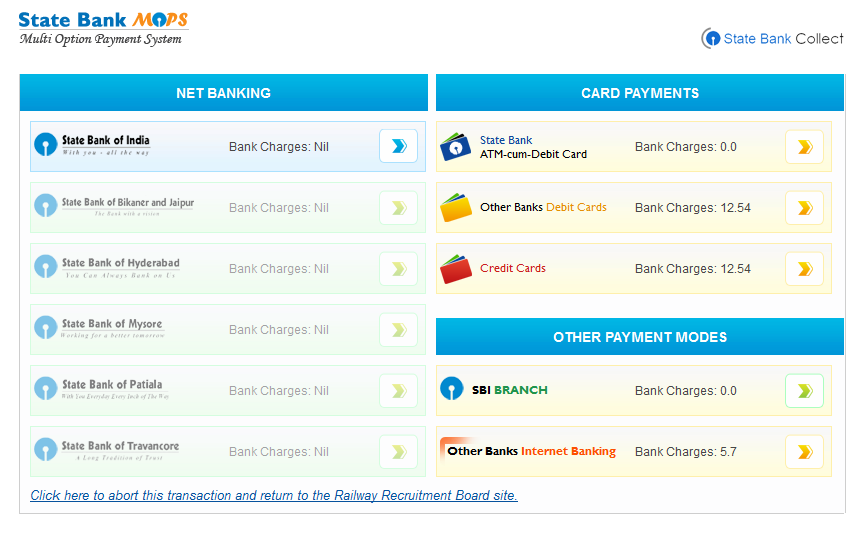The width and height of the screenshot is (866, 534).
Task: Choose Other Banks Internet Banking arrow
Action: point(804,452)
